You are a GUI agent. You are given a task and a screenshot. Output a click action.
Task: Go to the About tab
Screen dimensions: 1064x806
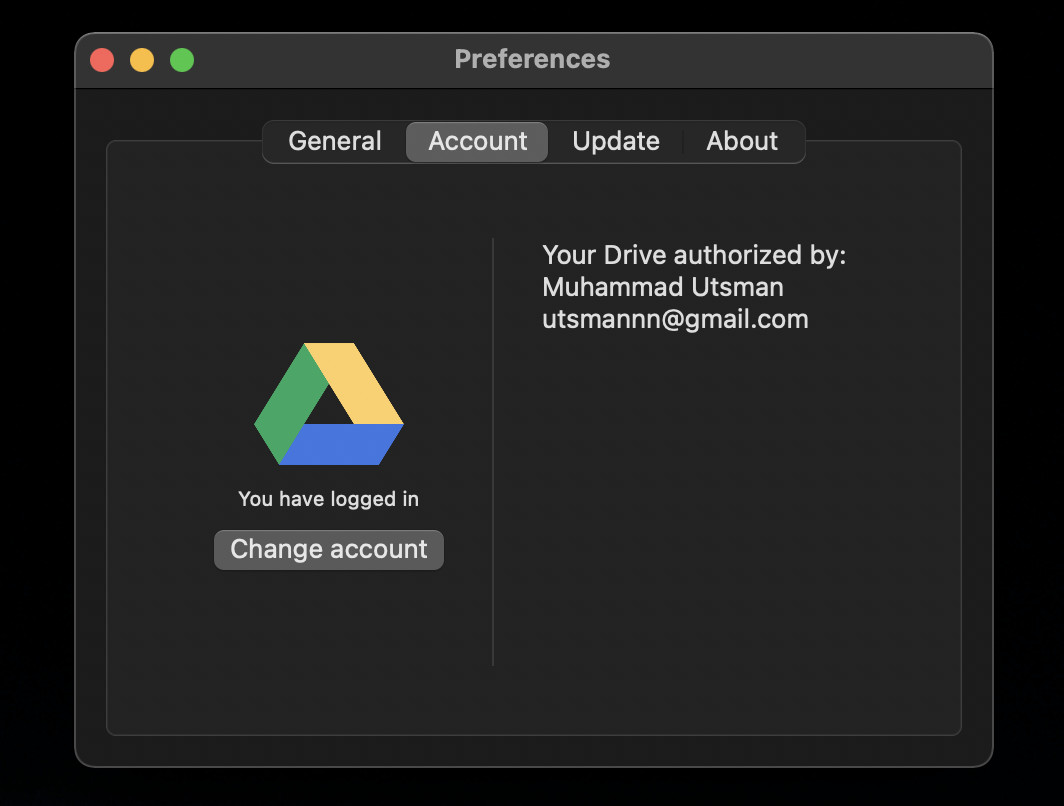pyautogui.click(x=742, y=141)
